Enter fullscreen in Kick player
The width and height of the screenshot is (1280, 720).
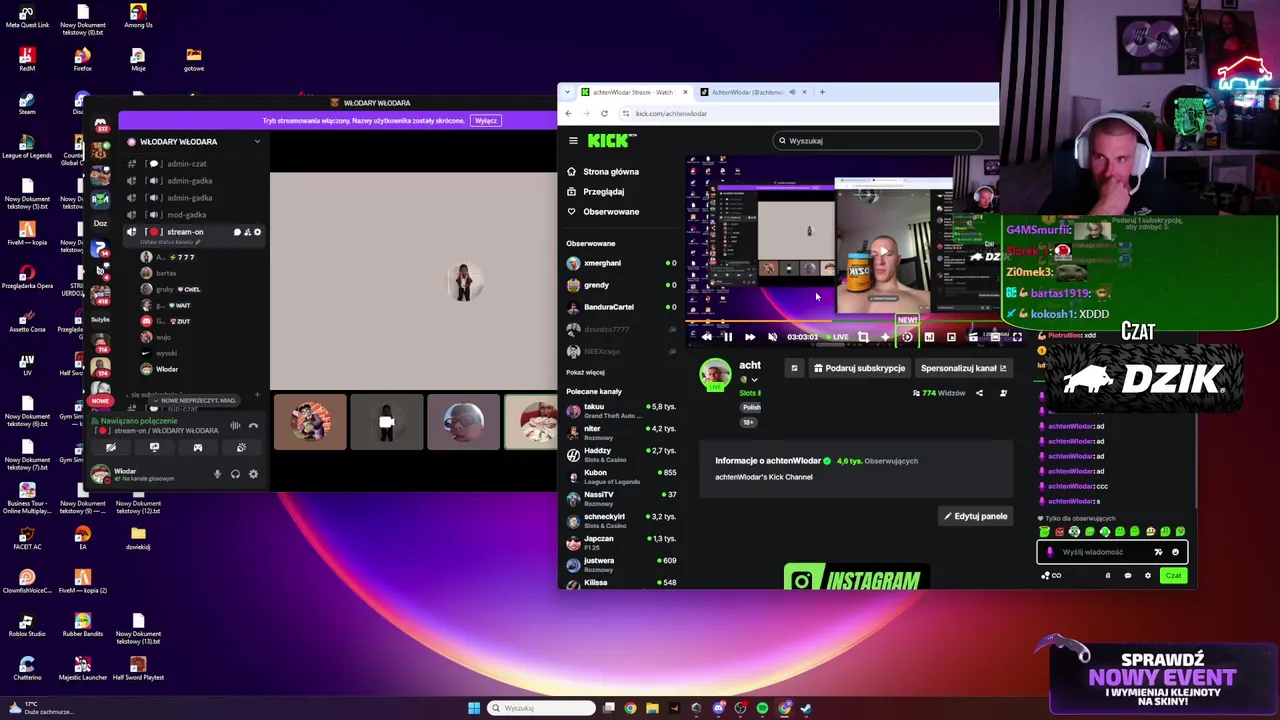coord(1017,337)
